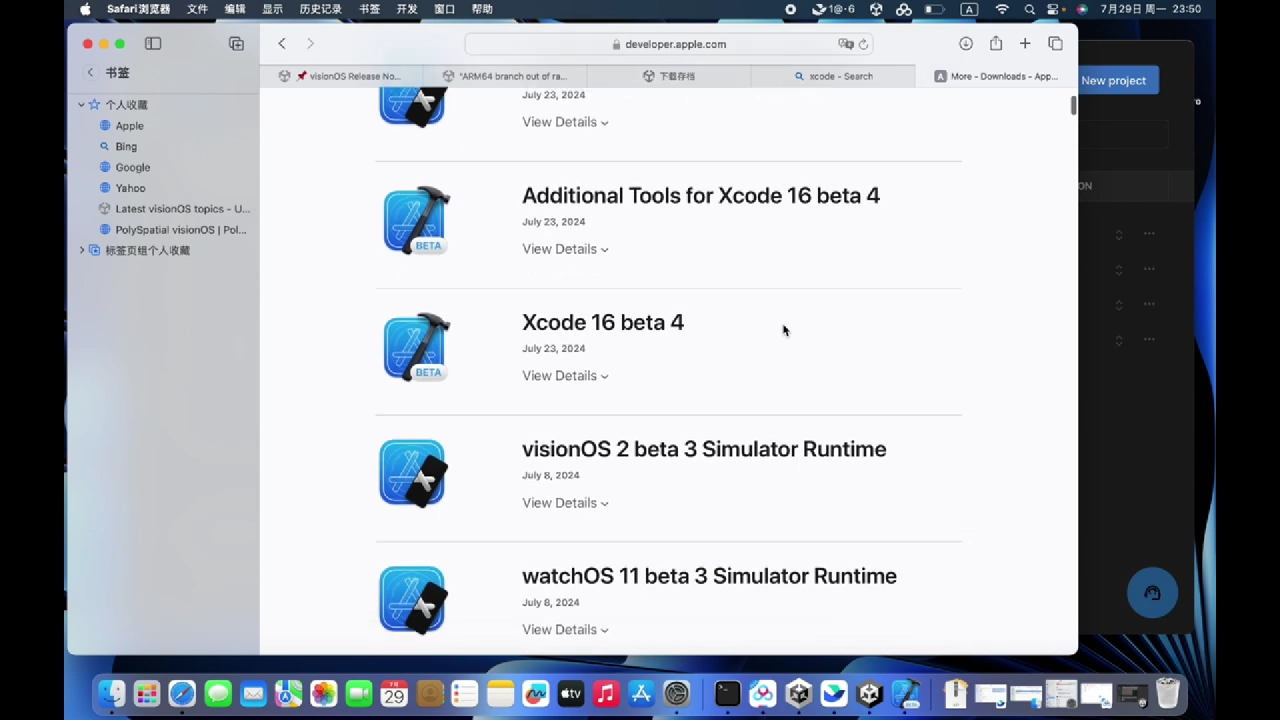Expand View Details for watchOS 11 beta 3

(565, 630)
